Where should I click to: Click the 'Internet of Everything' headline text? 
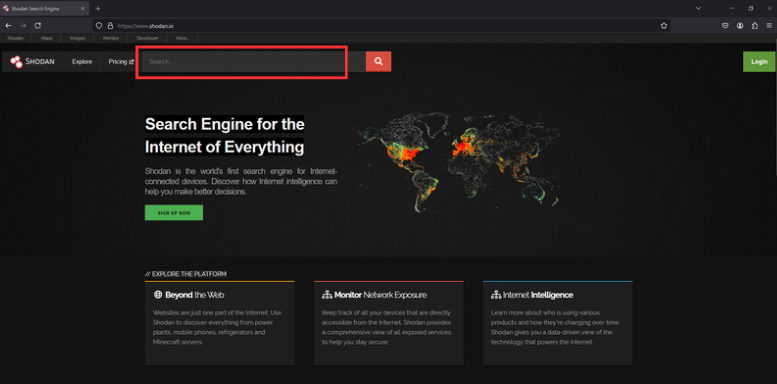224,147
